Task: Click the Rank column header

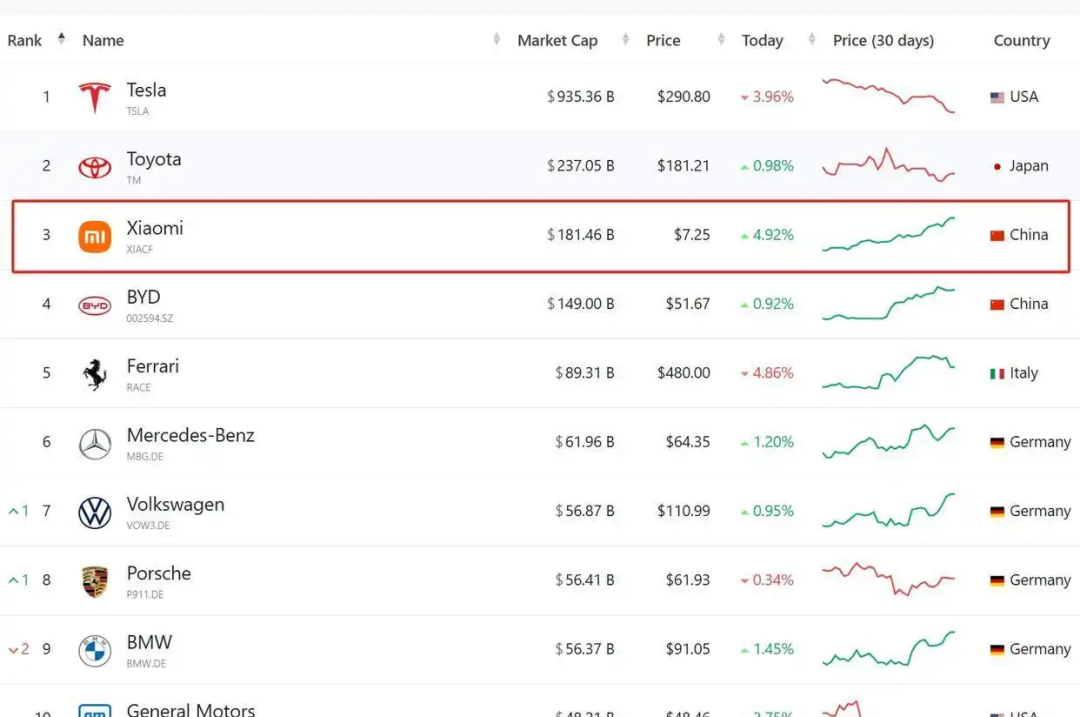Action: [x=25, y=41]
